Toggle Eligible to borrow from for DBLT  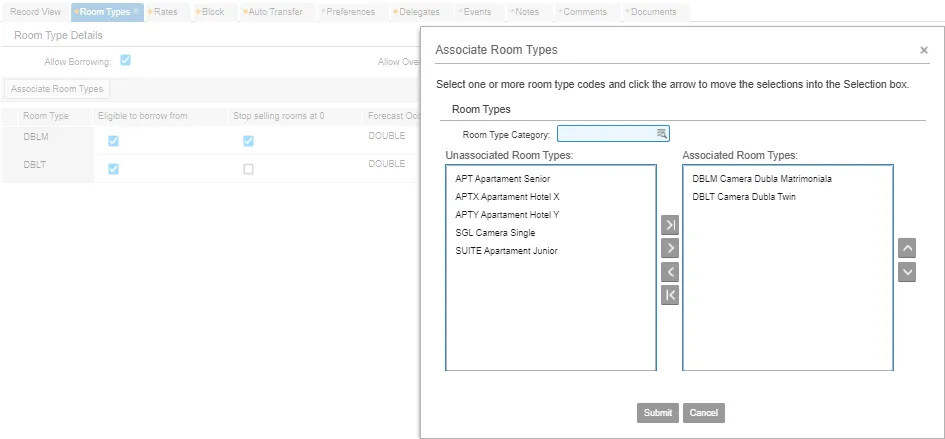click(113, 169)
